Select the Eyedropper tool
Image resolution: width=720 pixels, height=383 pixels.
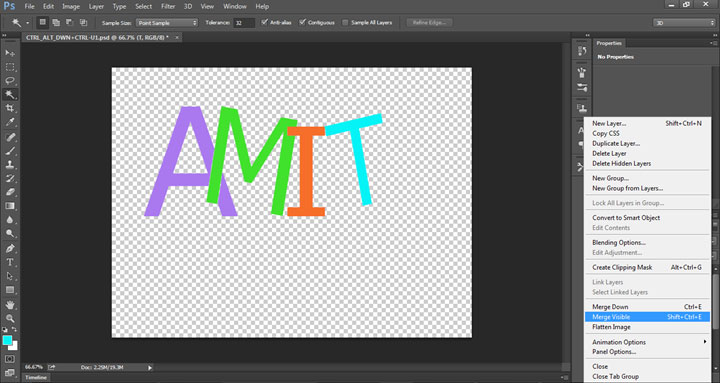click(x=10, y=122)
